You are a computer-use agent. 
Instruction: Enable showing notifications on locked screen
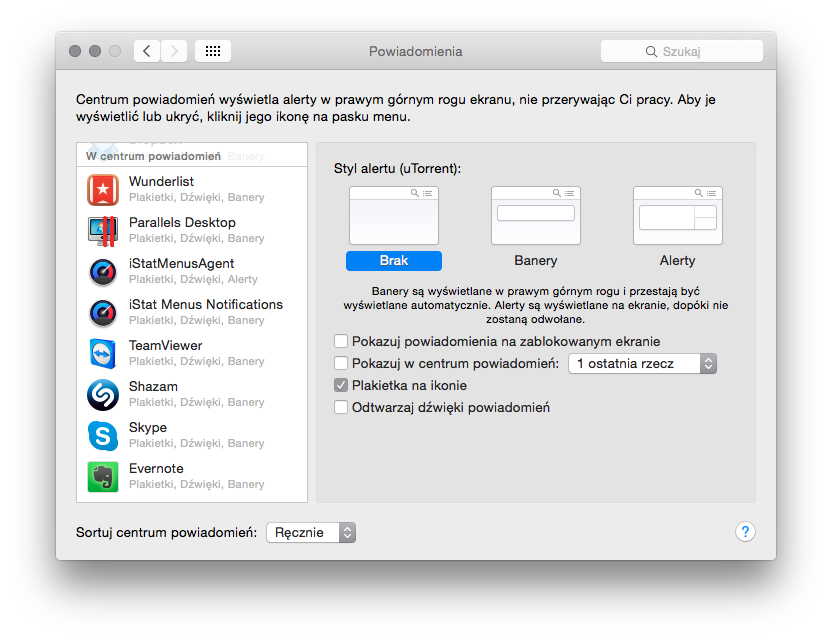[341, 342]
